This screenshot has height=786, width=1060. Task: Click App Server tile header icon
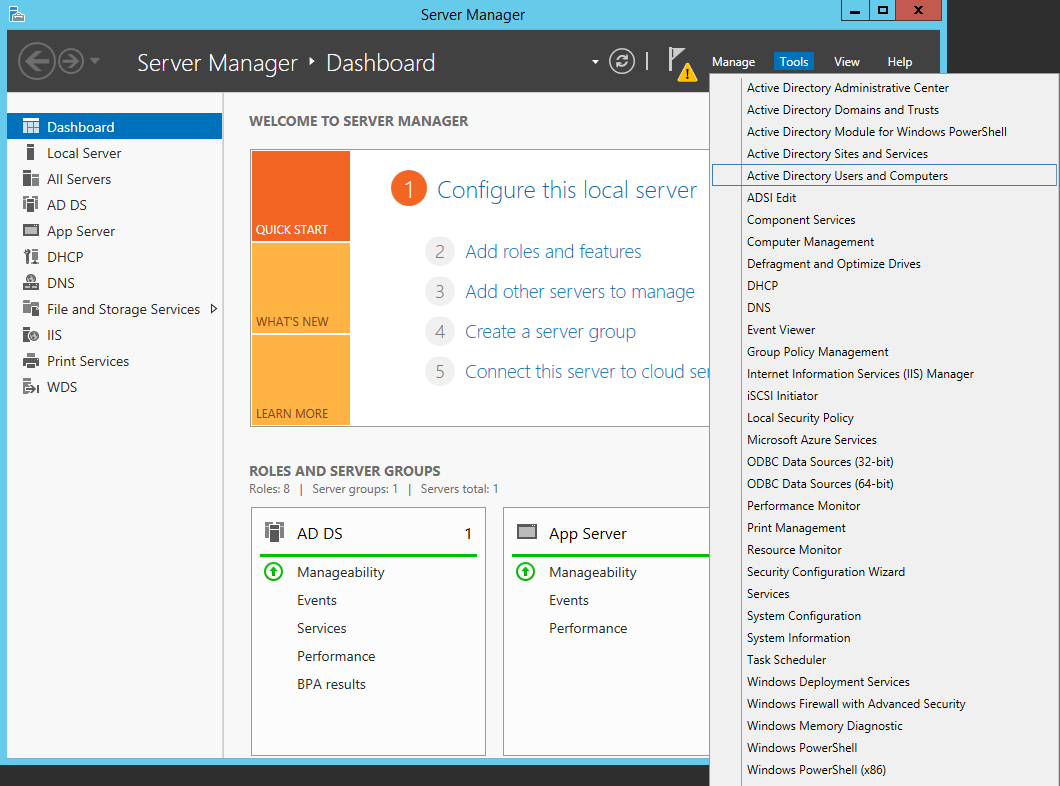click(x=527, y=532)
